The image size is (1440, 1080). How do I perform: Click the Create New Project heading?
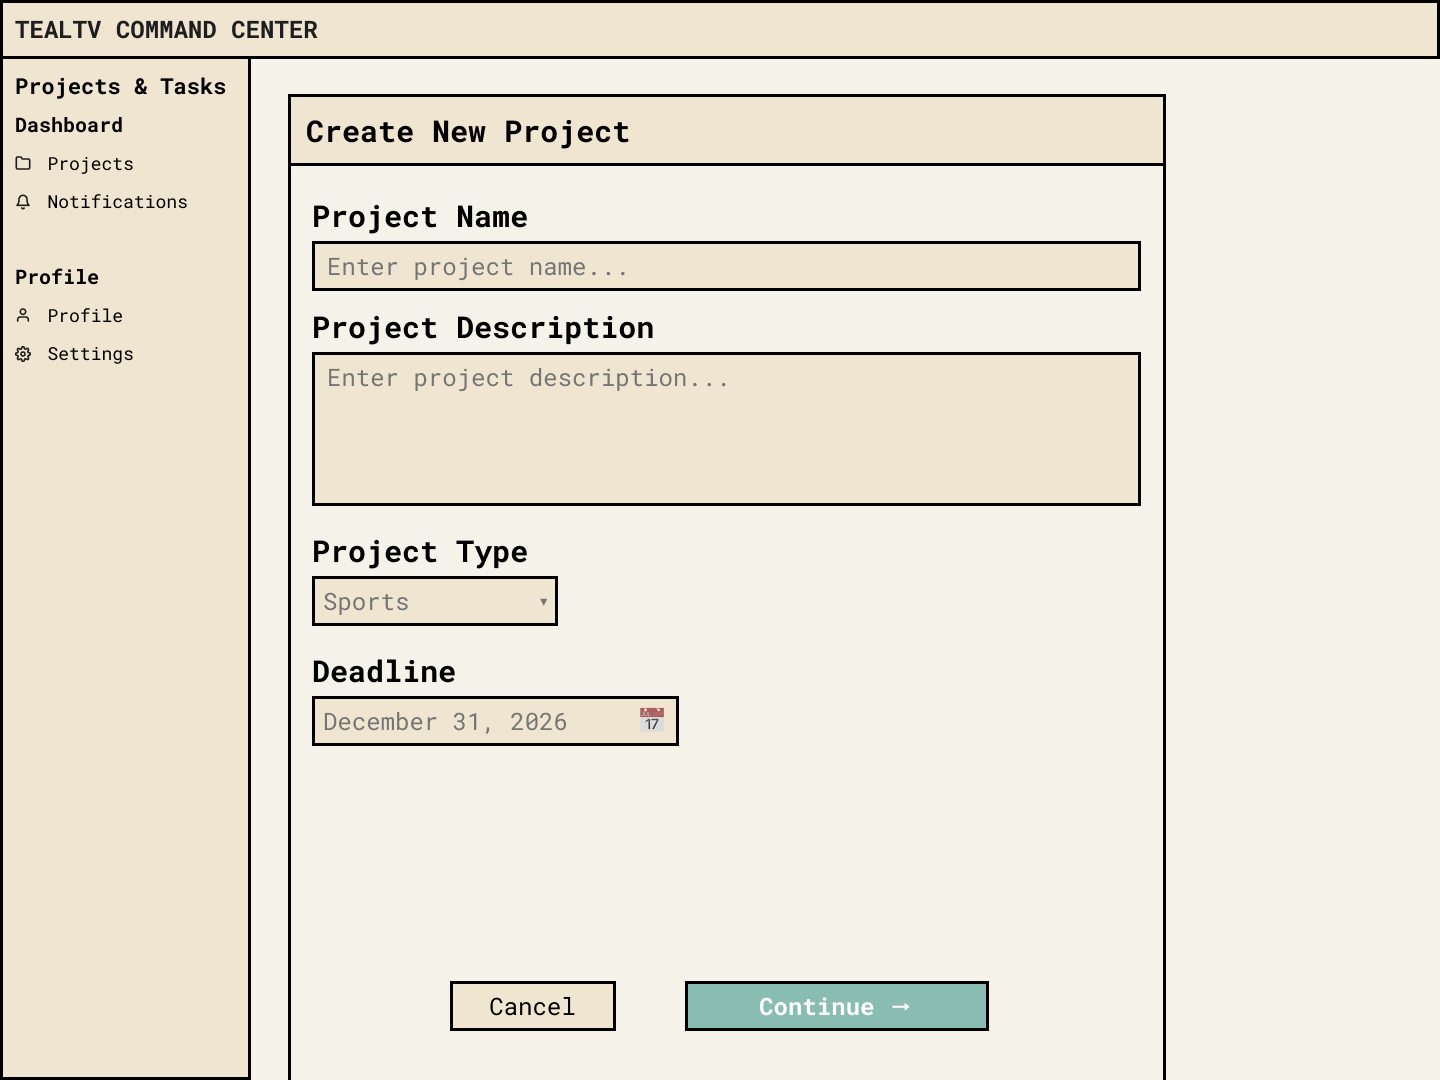pyautogui.click(x=468, y=132)
